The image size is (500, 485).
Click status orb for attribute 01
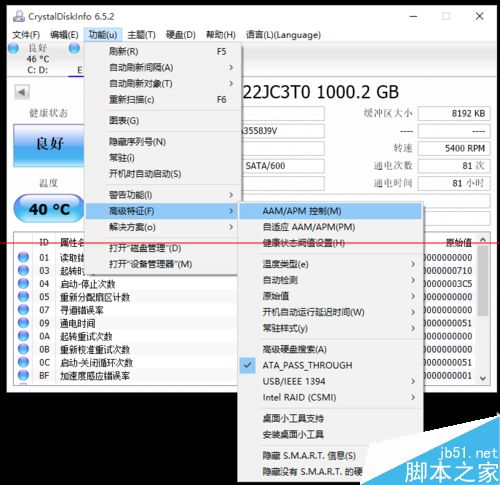tap(23, 257)
